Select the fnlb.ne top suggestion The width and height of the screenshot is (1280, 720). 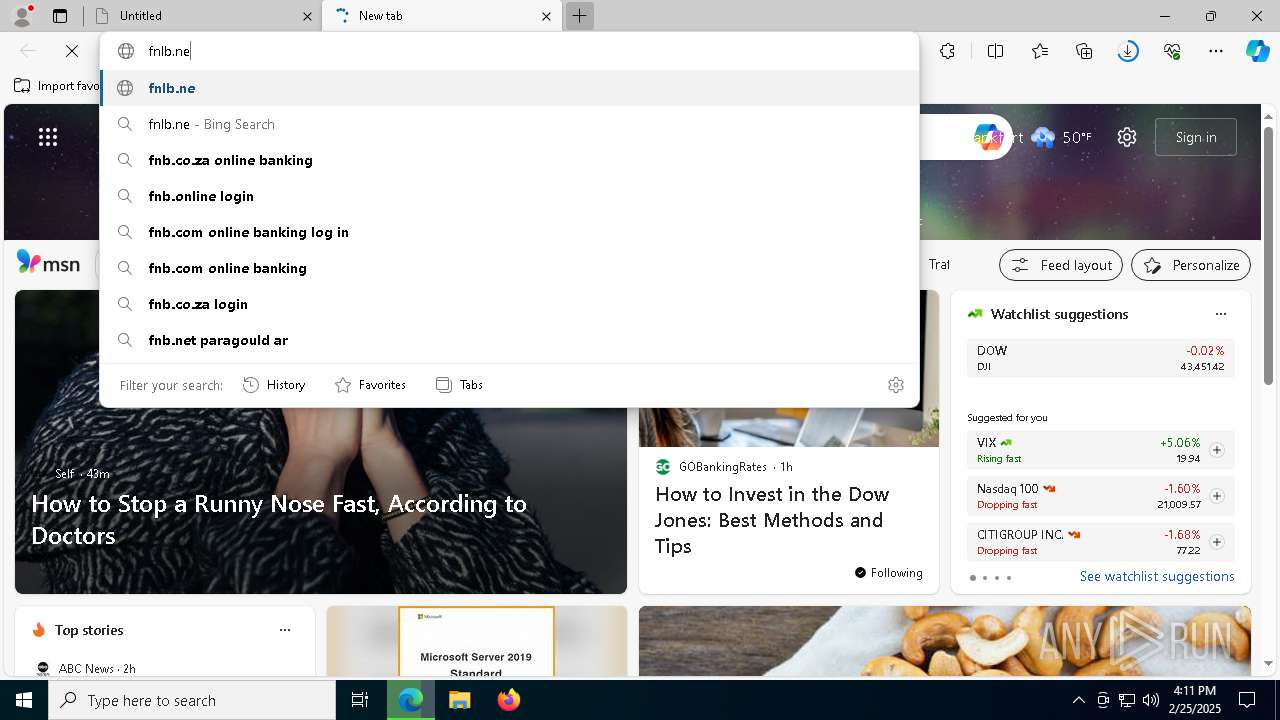coord(510,88)
